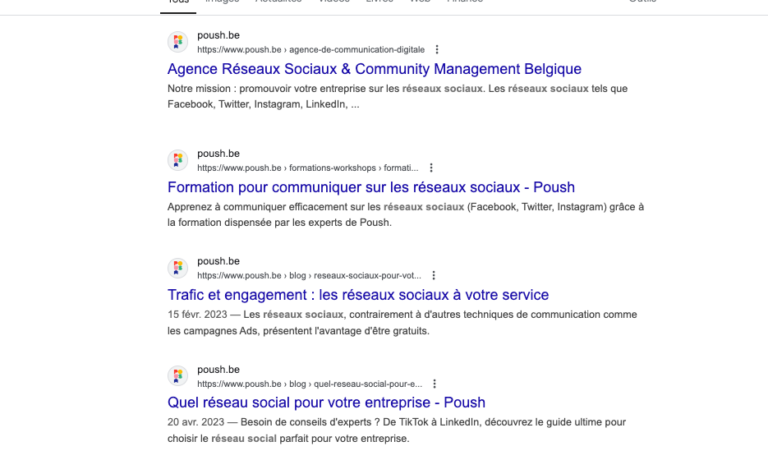Click the poush.be site name above the Trafic et engagement title
The width and height of the screenshot is (768, 460).
click(x=218, y=261)
